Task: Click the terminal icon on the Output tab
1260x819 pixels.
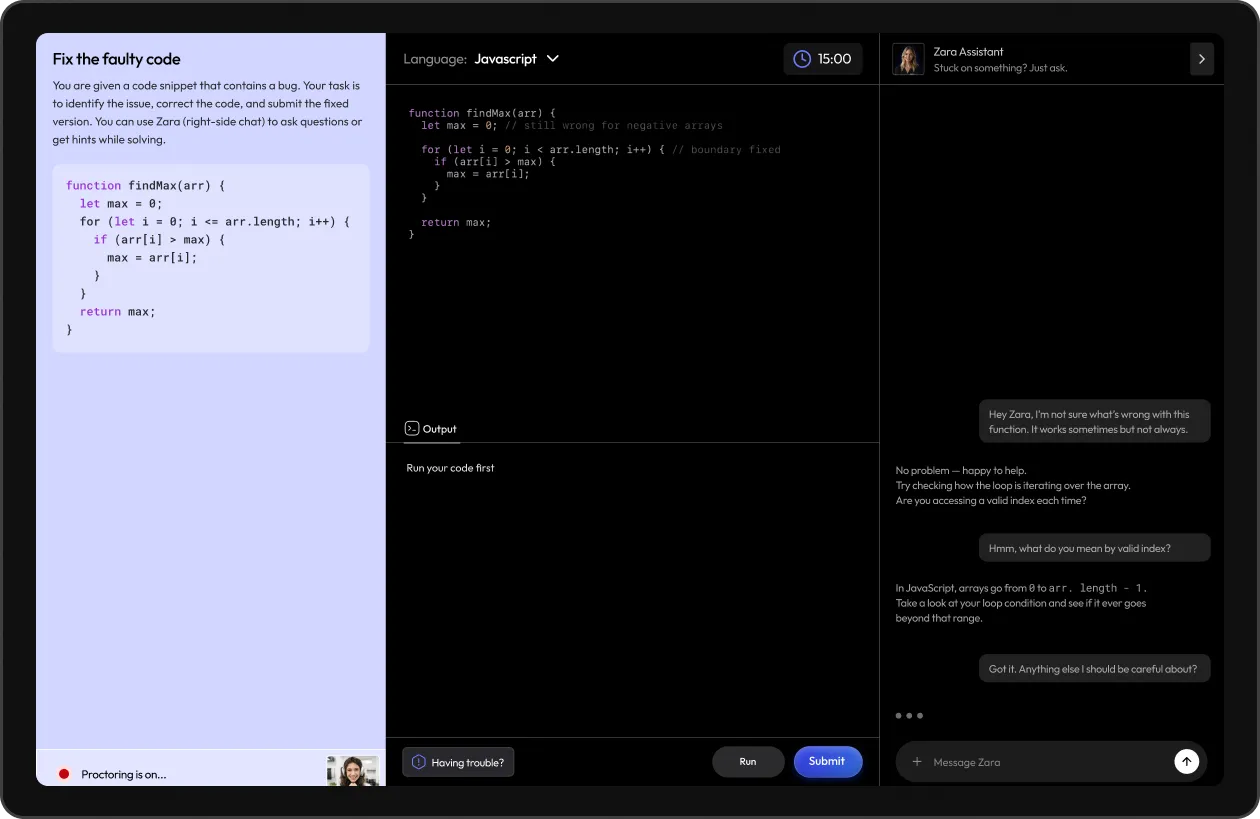Action: (x=412, y=428)
